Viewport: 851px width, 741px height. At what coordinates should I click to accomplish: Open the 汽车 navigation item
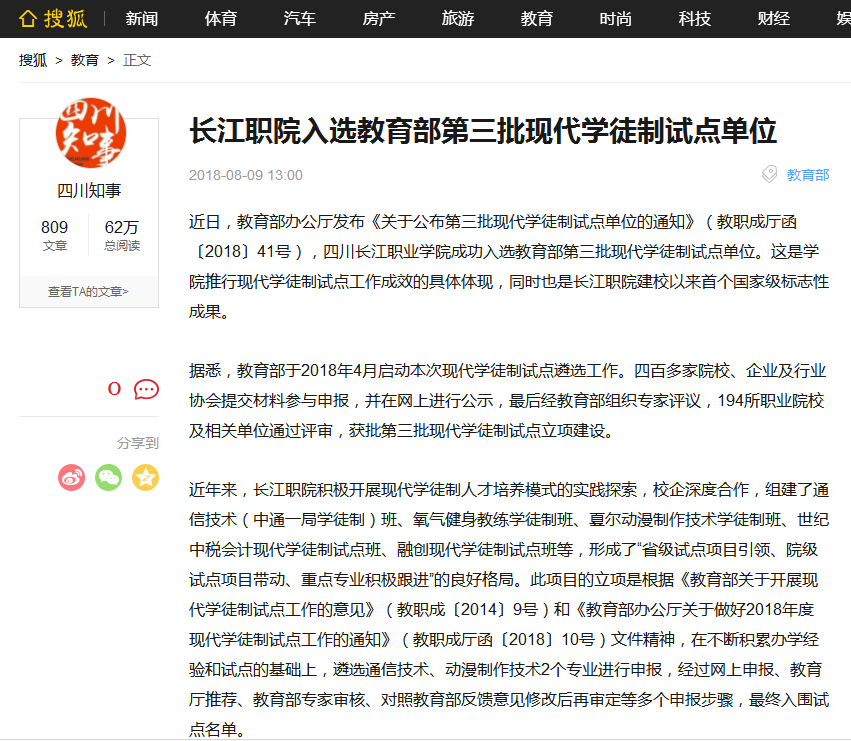[x=300, y=19]
